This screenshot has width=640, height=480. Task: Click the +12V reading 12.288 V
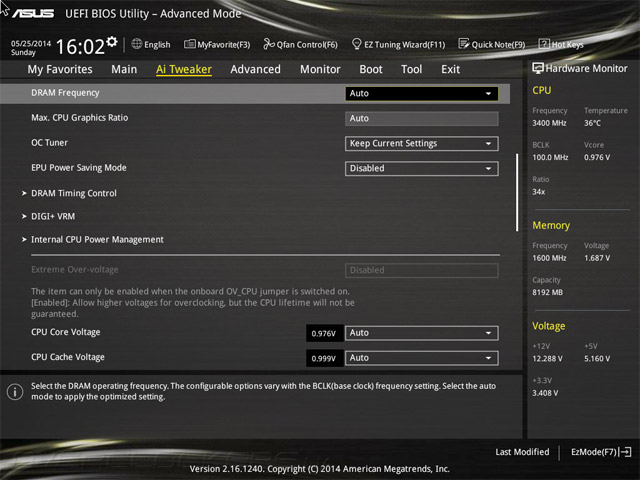coord(547,358)
